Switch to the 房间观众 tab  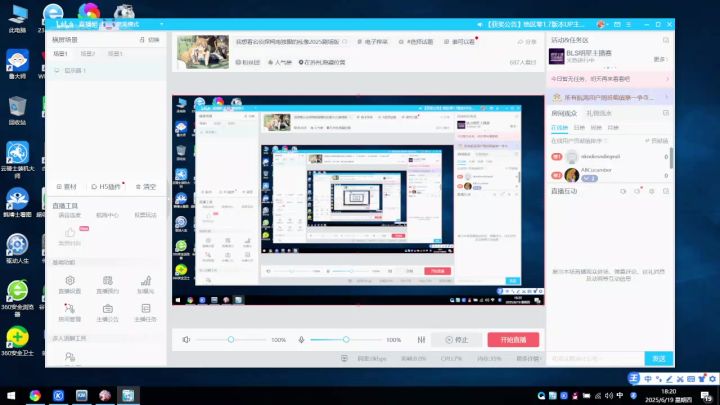click(x=564, y=113)
